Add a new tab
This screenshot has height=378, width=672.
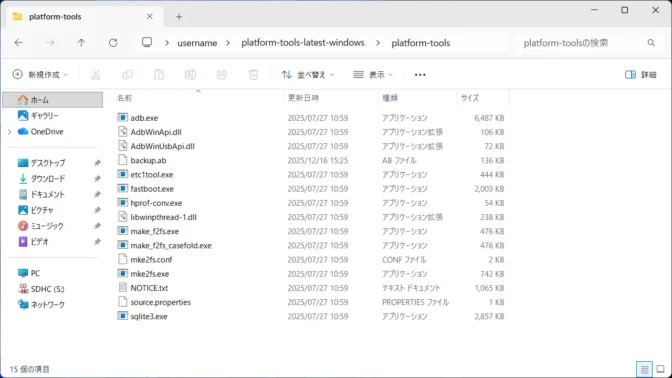[x=179, y=17]
